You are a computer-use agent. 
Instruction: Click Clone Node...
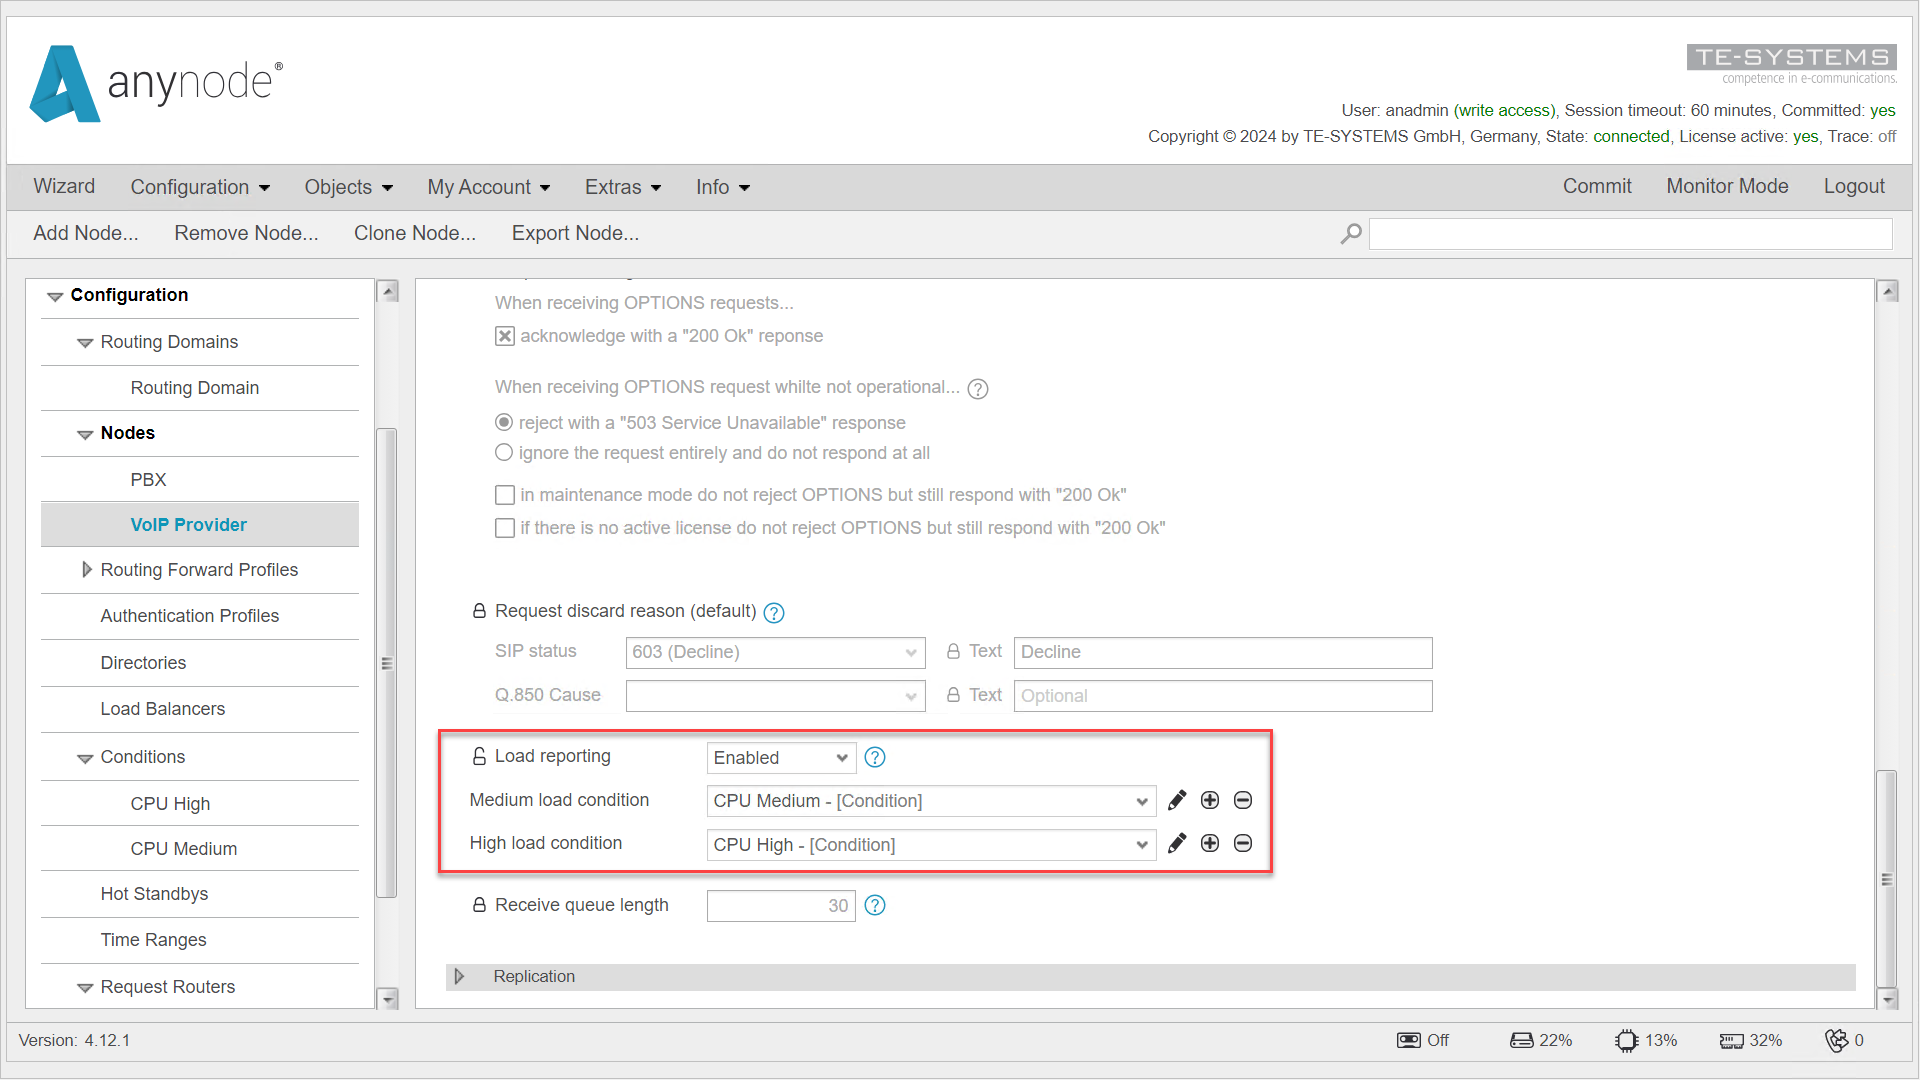[x=415, y=233]
